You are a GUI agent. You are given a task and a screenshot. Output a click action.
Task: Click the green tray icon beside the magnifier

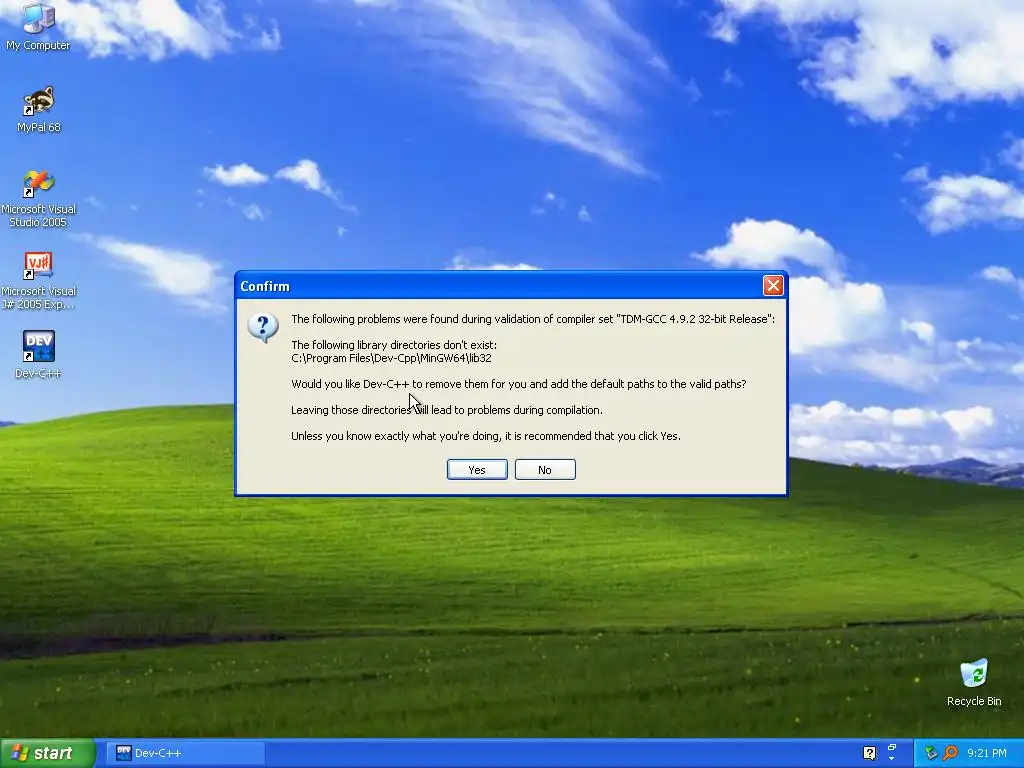[x=931, y=753]
